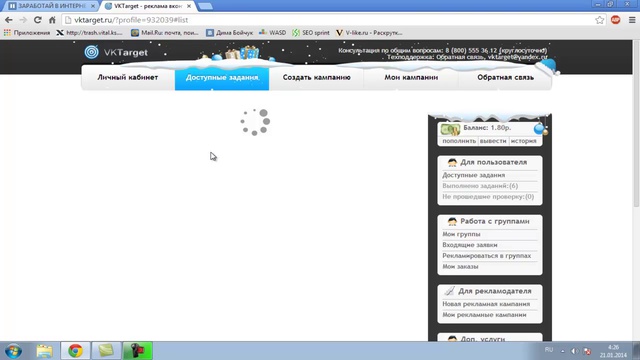This screenshot has width=640, height=360.
Task: Open the SEO sprint bookmark
Action: click(311, 33)
